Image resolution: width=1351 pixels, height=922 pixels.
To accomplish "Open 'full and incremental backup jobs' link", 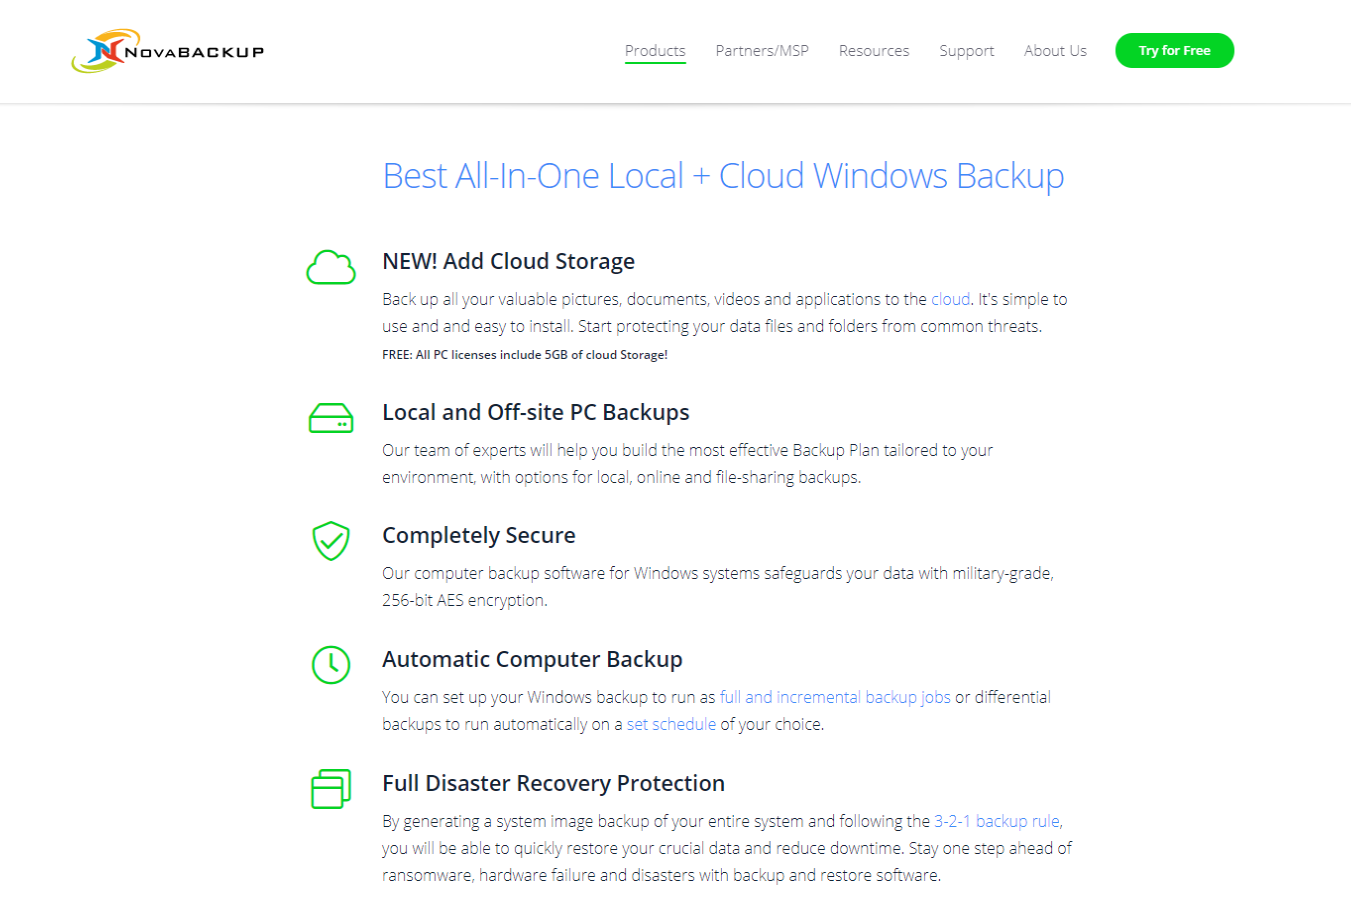I will 835,697.
